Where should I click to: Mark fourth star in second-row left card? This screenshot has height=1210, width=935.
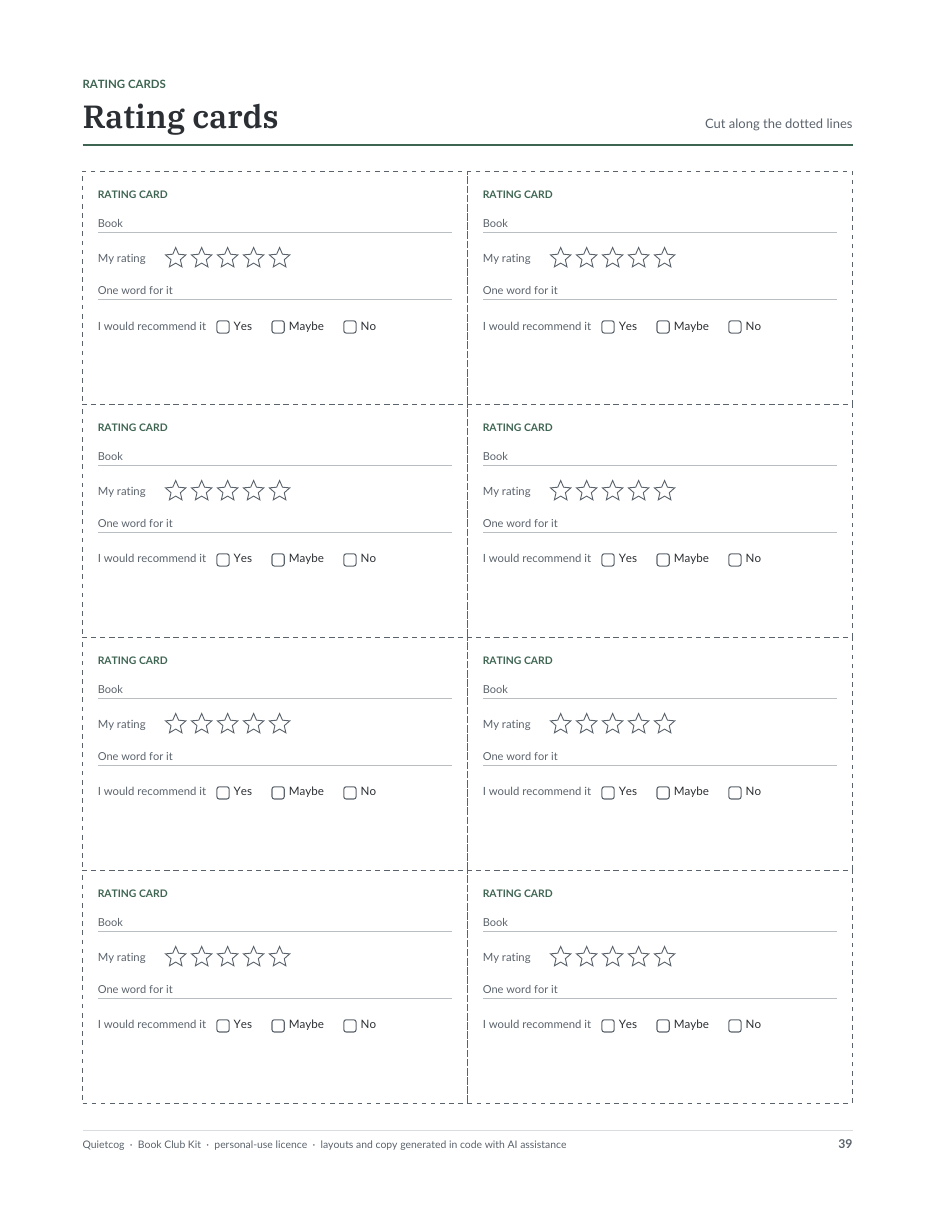pyautogui.click(x=254, y=491)
